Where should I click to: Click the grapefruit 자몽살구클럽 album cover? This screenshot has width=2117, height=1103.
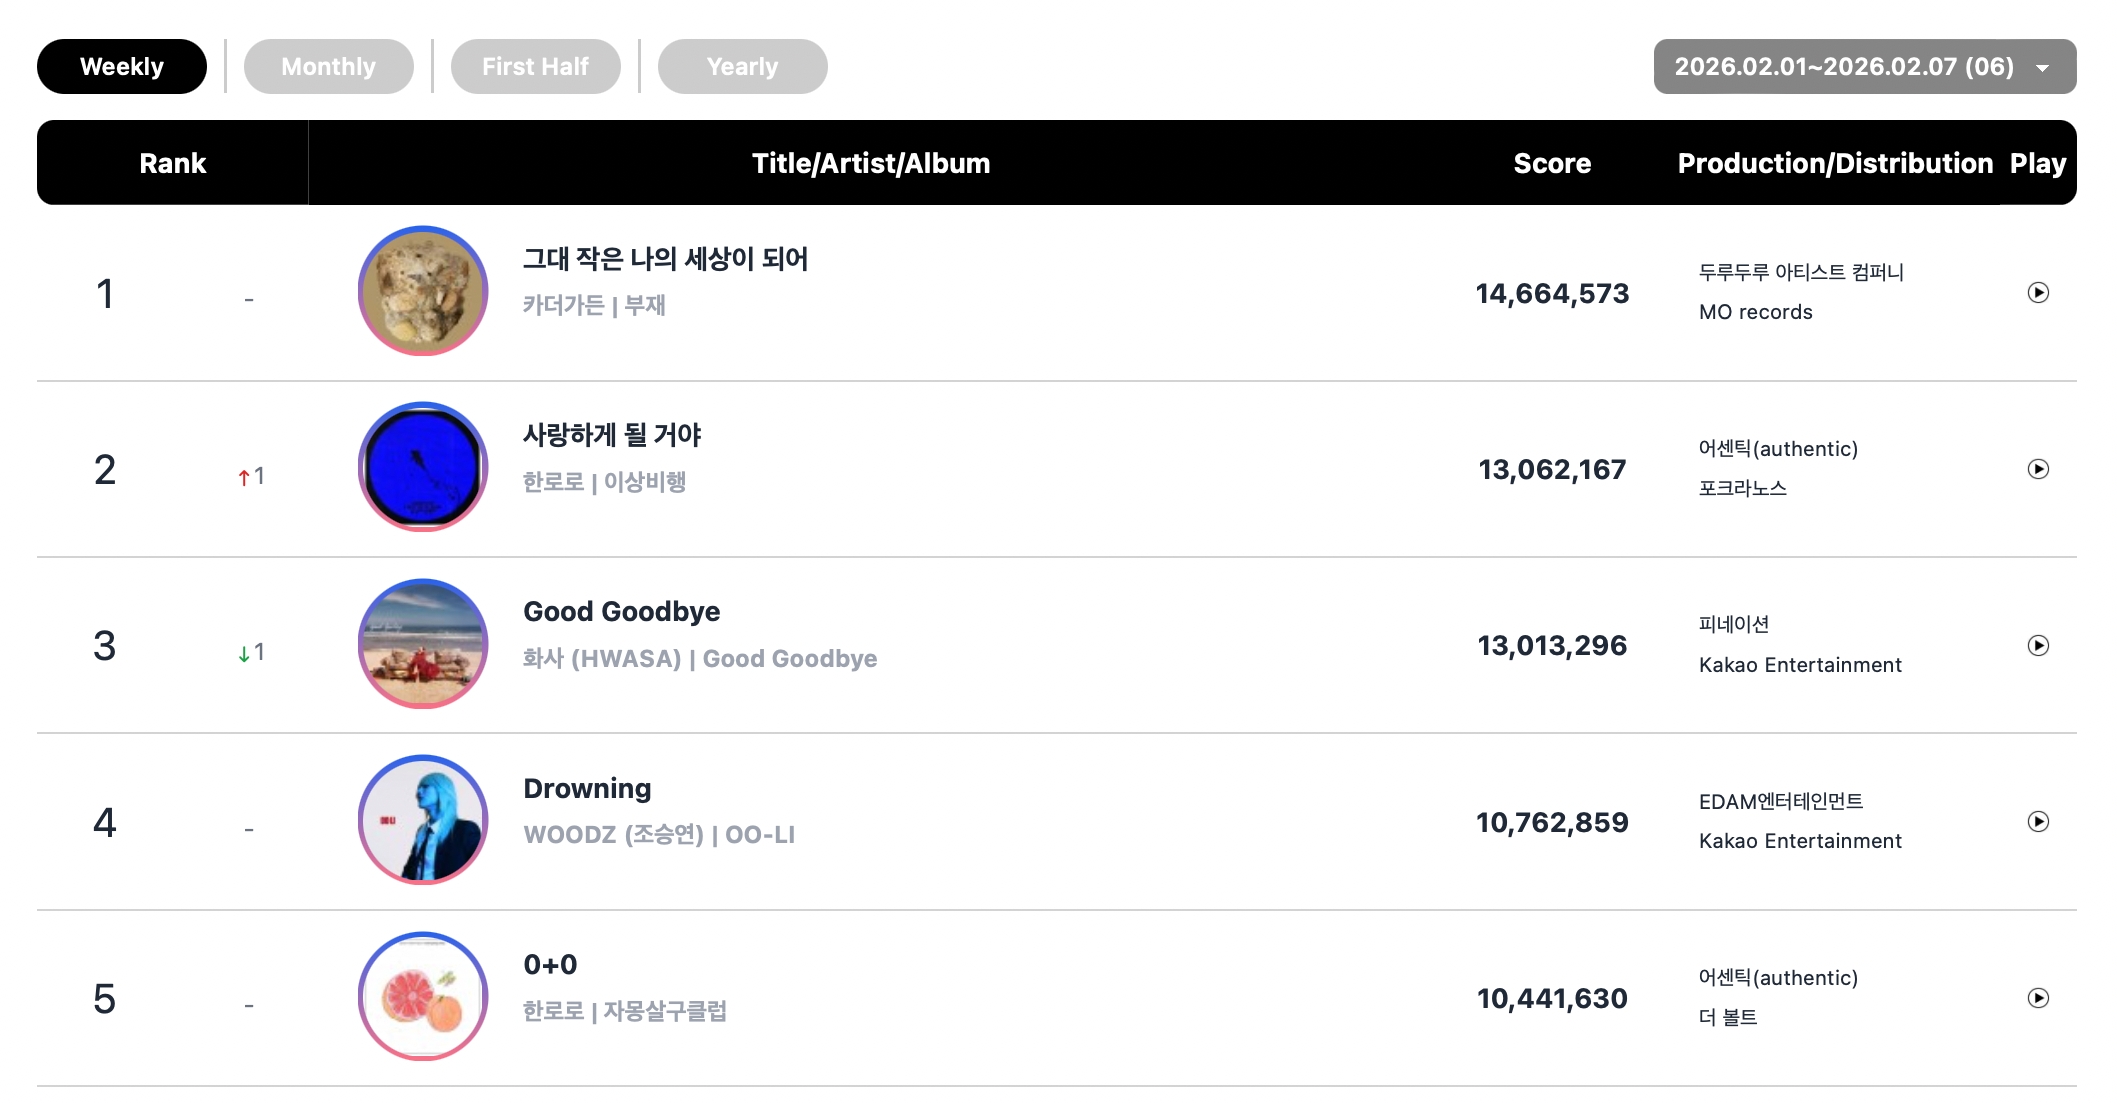423,996
